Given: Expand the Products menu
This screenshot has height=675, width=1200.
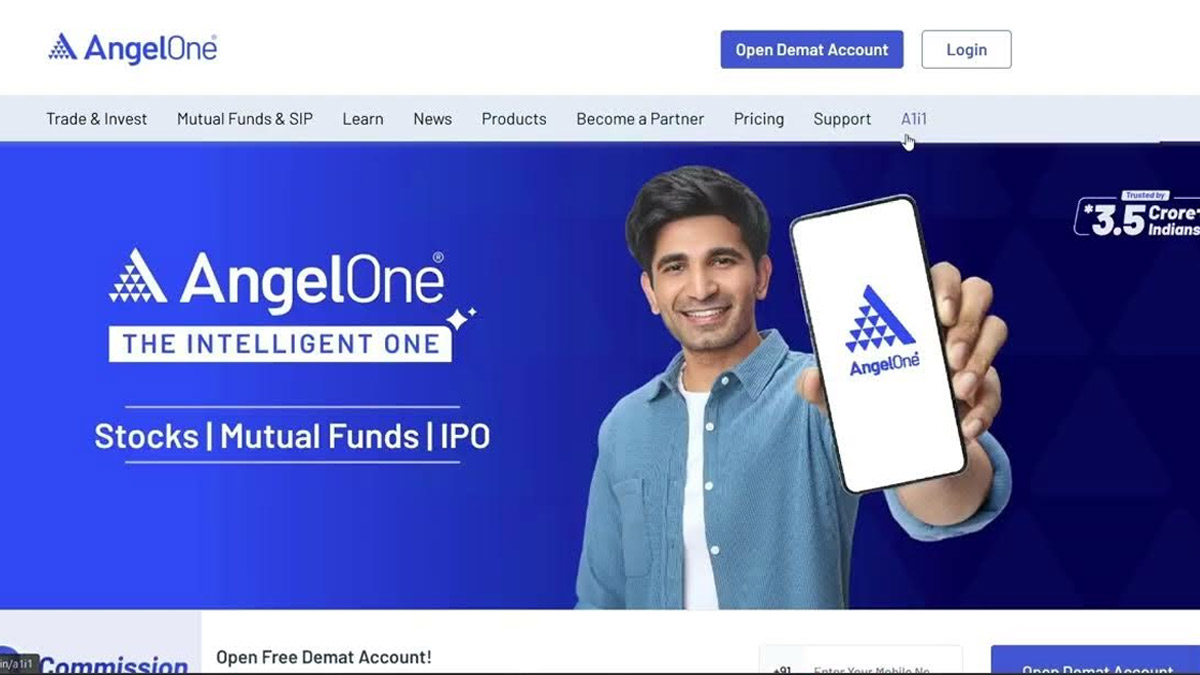Looking at the screenshot, I should pos(514,119).
